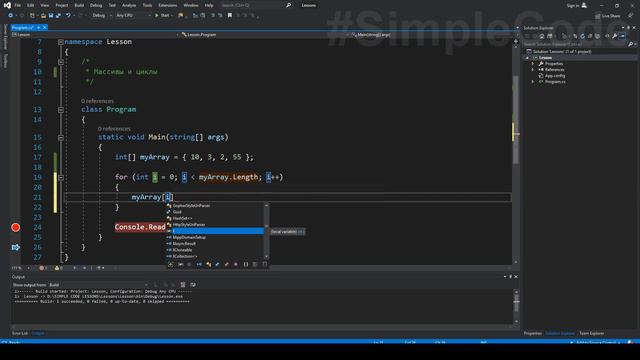The image size is (640, 360).
Task: Open the editor zoom level dropdown
Action: pyautogui.click(x=20, y=268)
